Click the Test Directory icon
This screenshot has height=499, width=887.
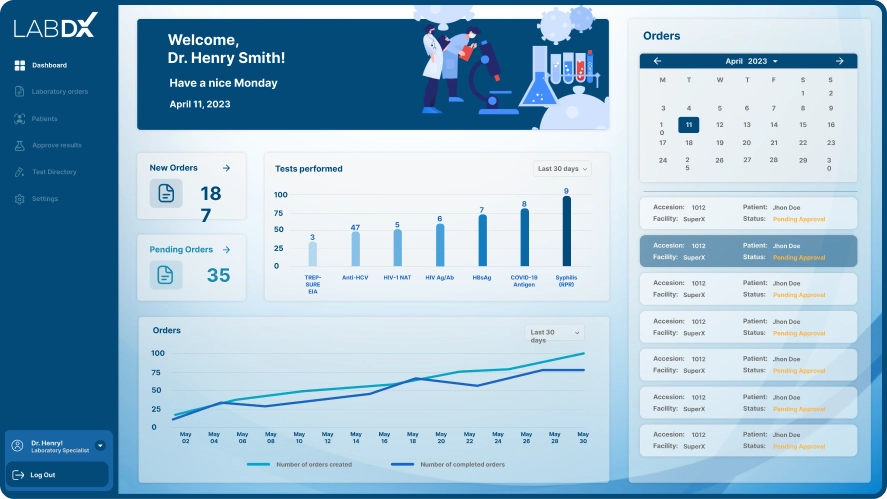(x=20, y=172)
